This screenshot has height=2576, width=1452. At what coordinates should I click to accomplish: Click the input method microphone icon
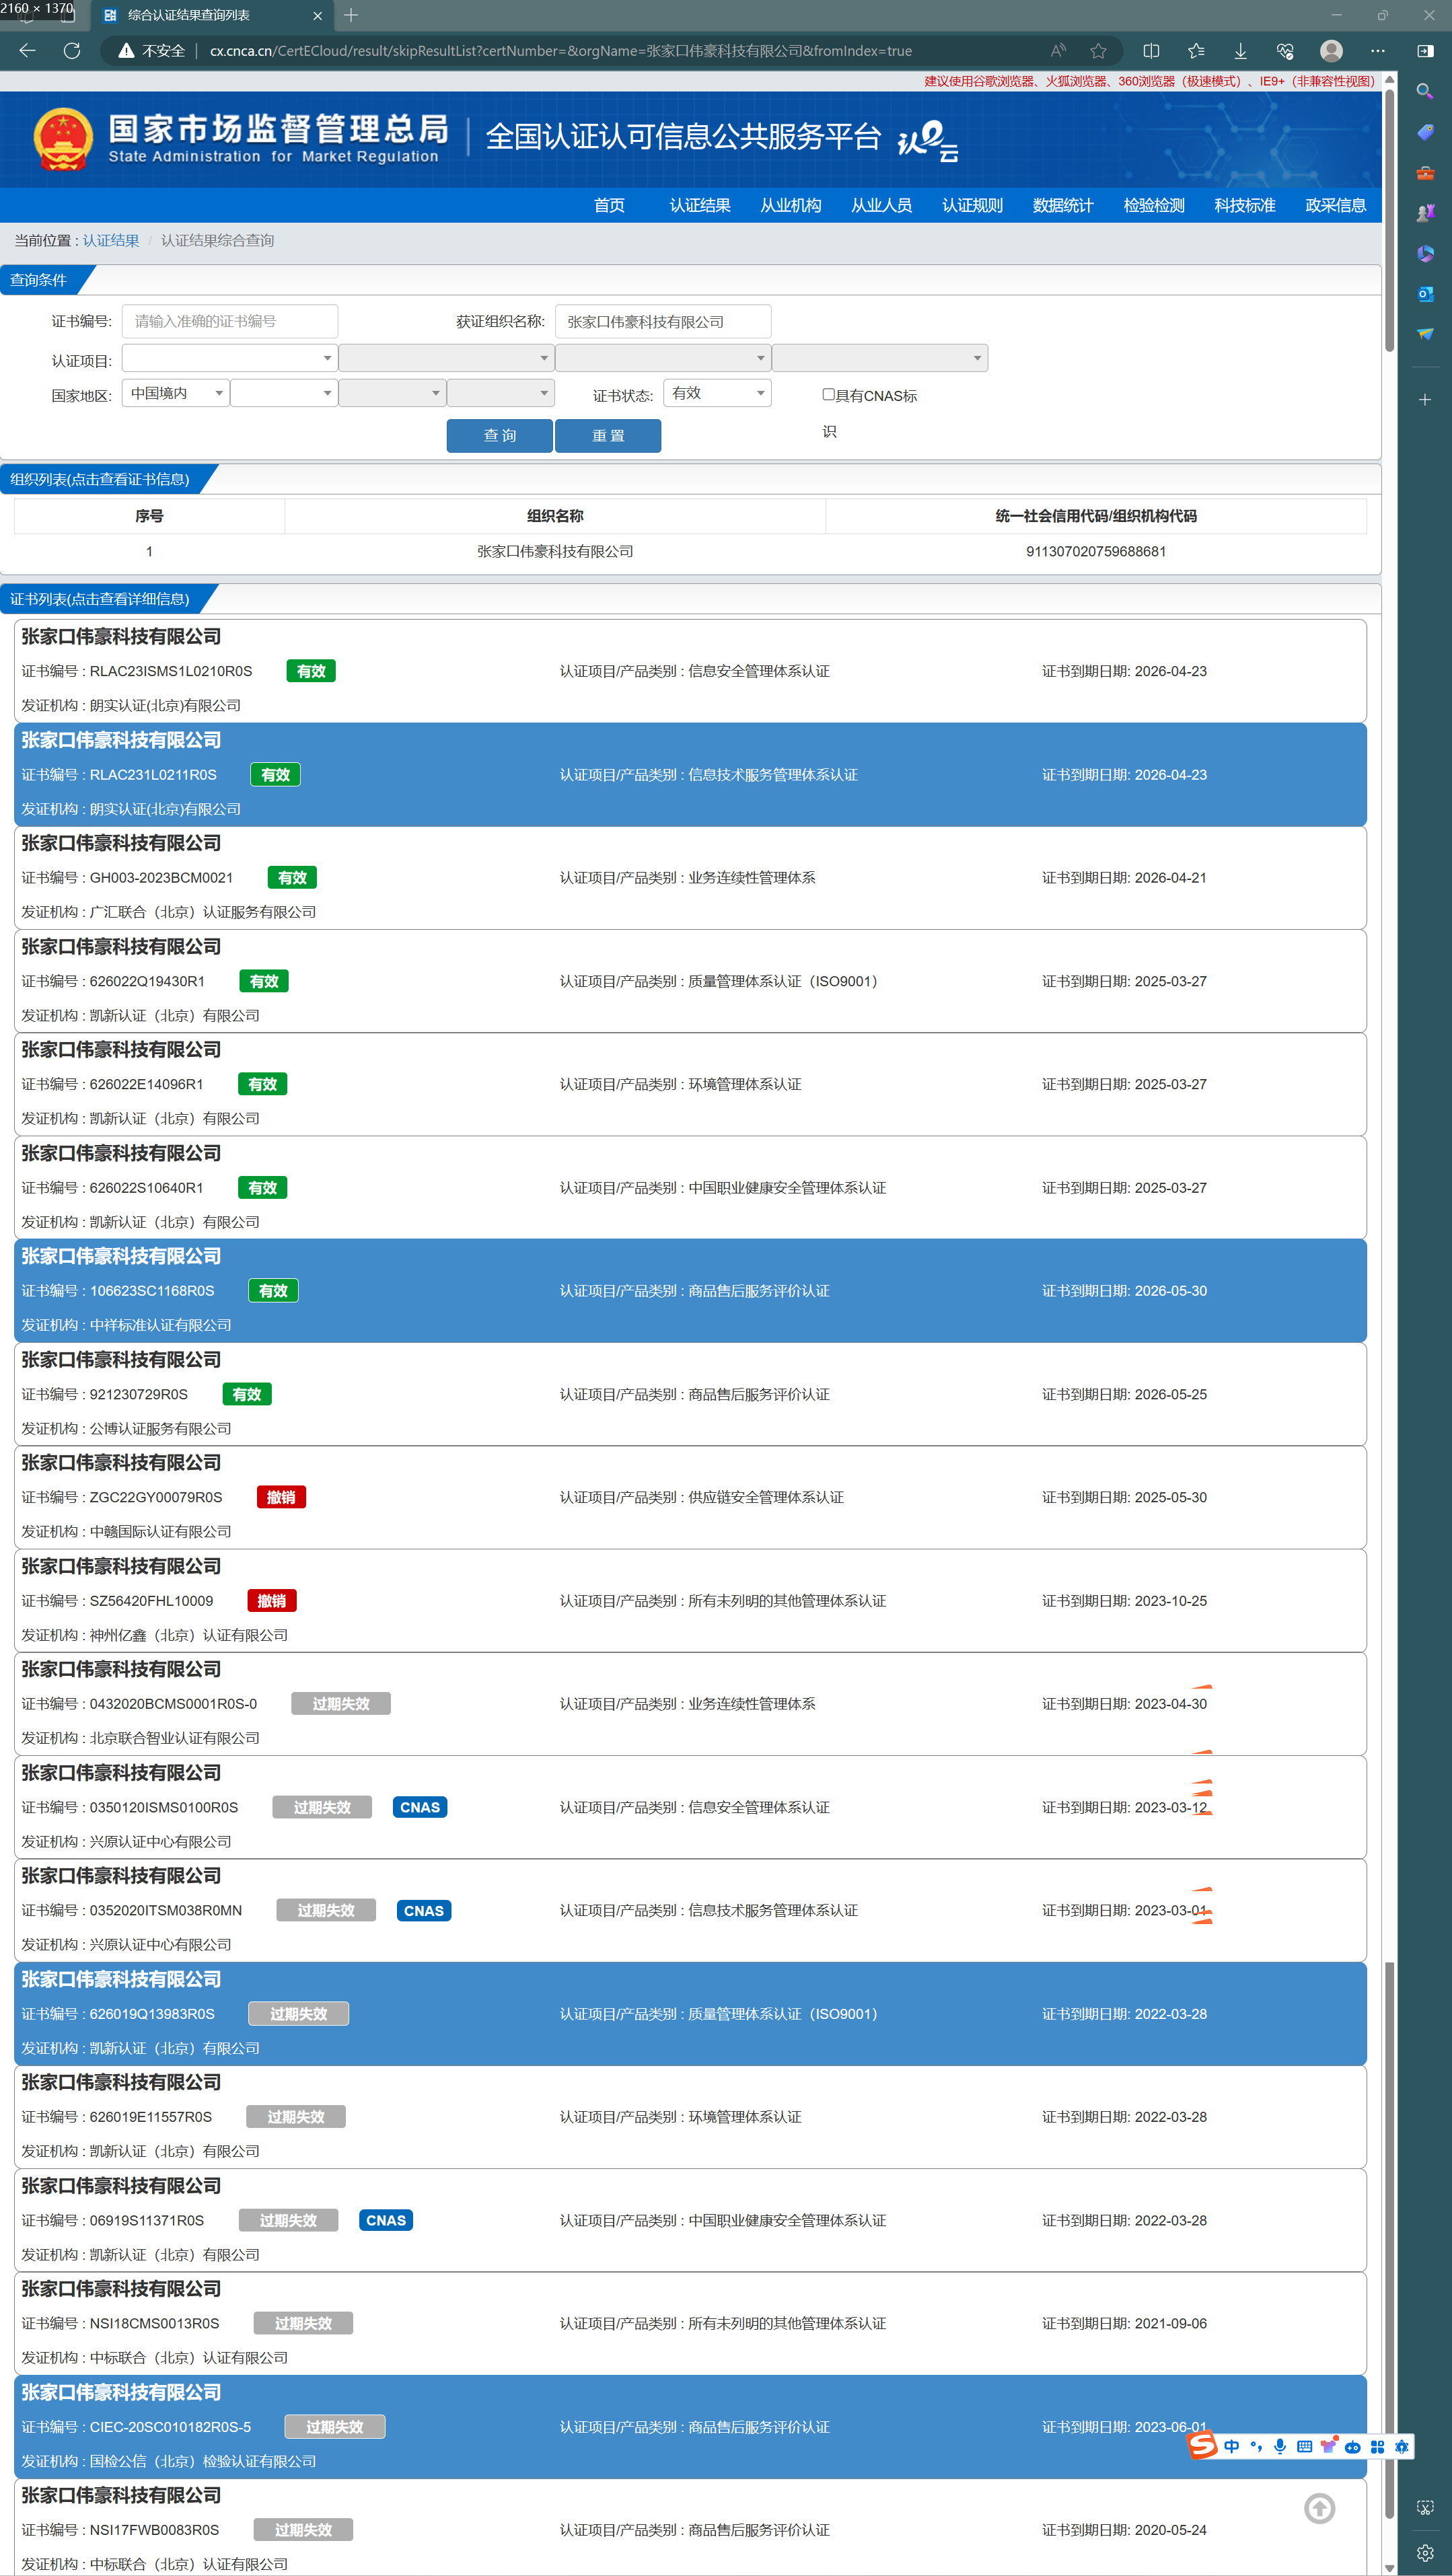coord(1280,2446)
